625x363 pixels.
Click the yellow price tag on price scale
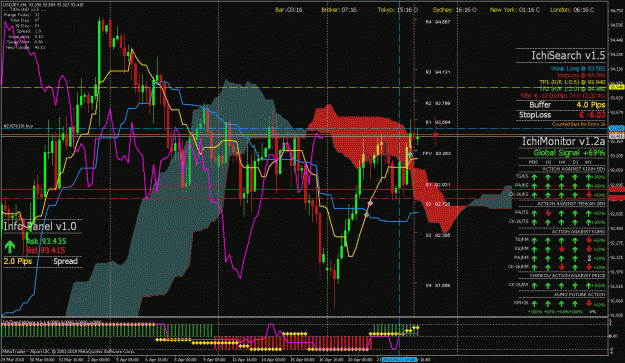(x=617, y=87)
